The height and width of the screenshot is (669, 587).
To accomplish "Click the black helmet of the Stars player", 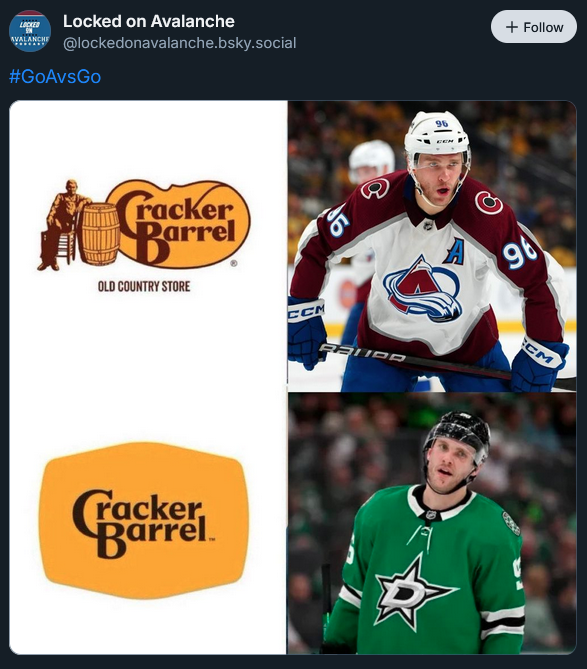I will click(x=458, y=435).
